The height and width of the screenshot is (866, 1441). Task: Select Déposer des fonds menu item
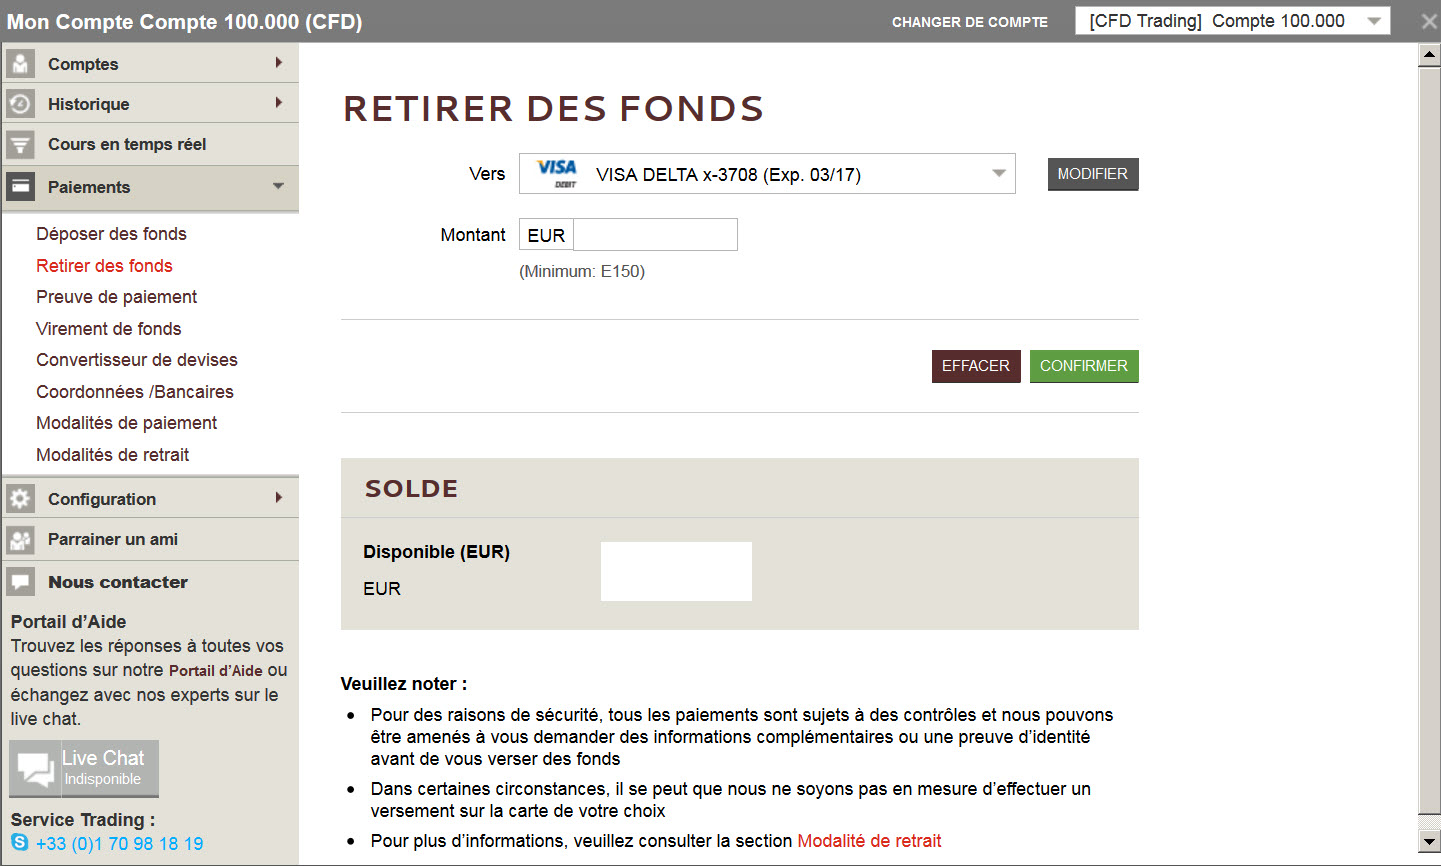click(x=111, y=234)
